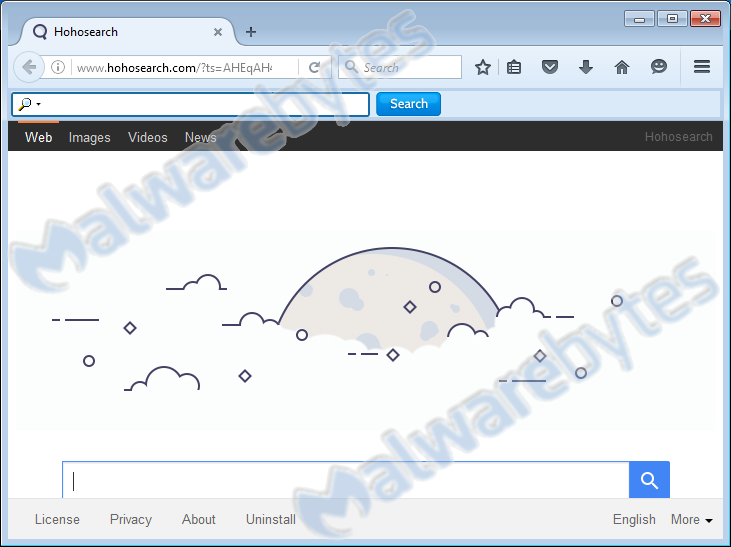
Task: Reload the page with refresh icon
Action: pos(314,68)
